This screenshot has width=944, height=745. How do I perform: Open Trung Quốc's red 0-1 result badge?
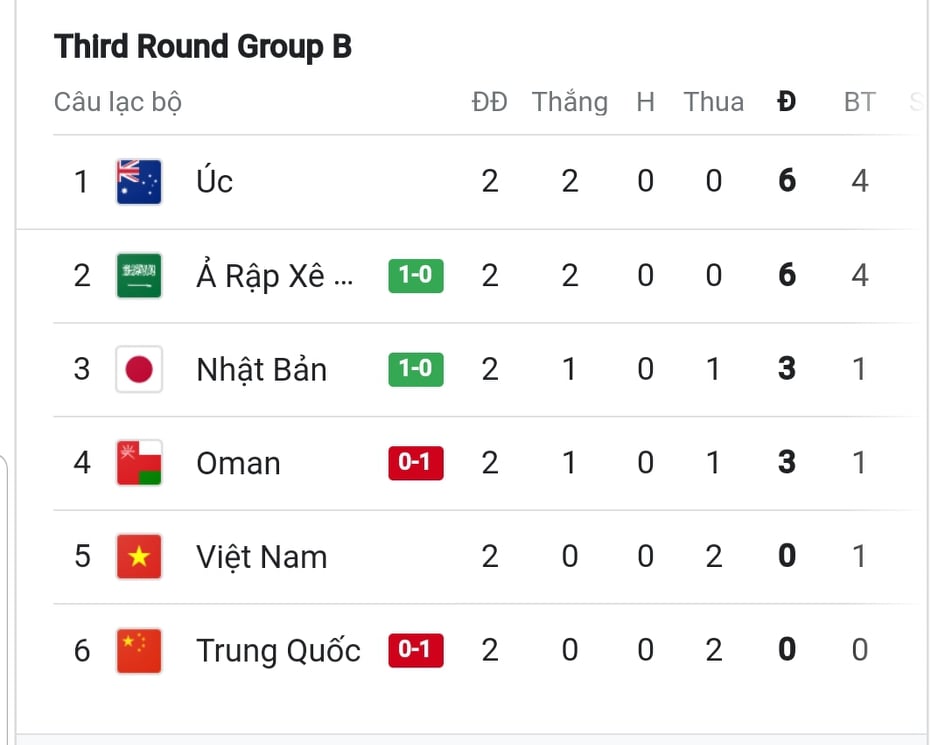[416, 650]
